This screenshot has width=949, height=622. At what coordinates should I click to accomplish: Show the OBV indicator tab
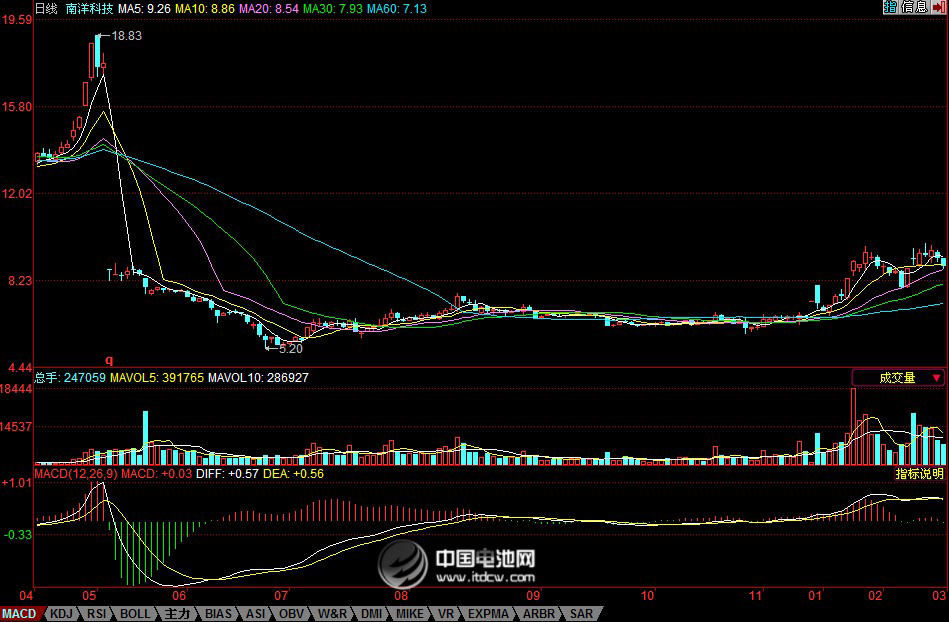click(291, 613)
